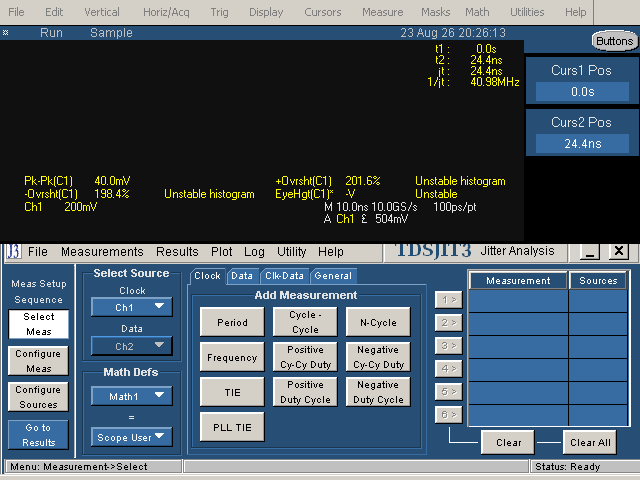Open the scope Help menu
The image size is (640, 480).
point(576,12)
